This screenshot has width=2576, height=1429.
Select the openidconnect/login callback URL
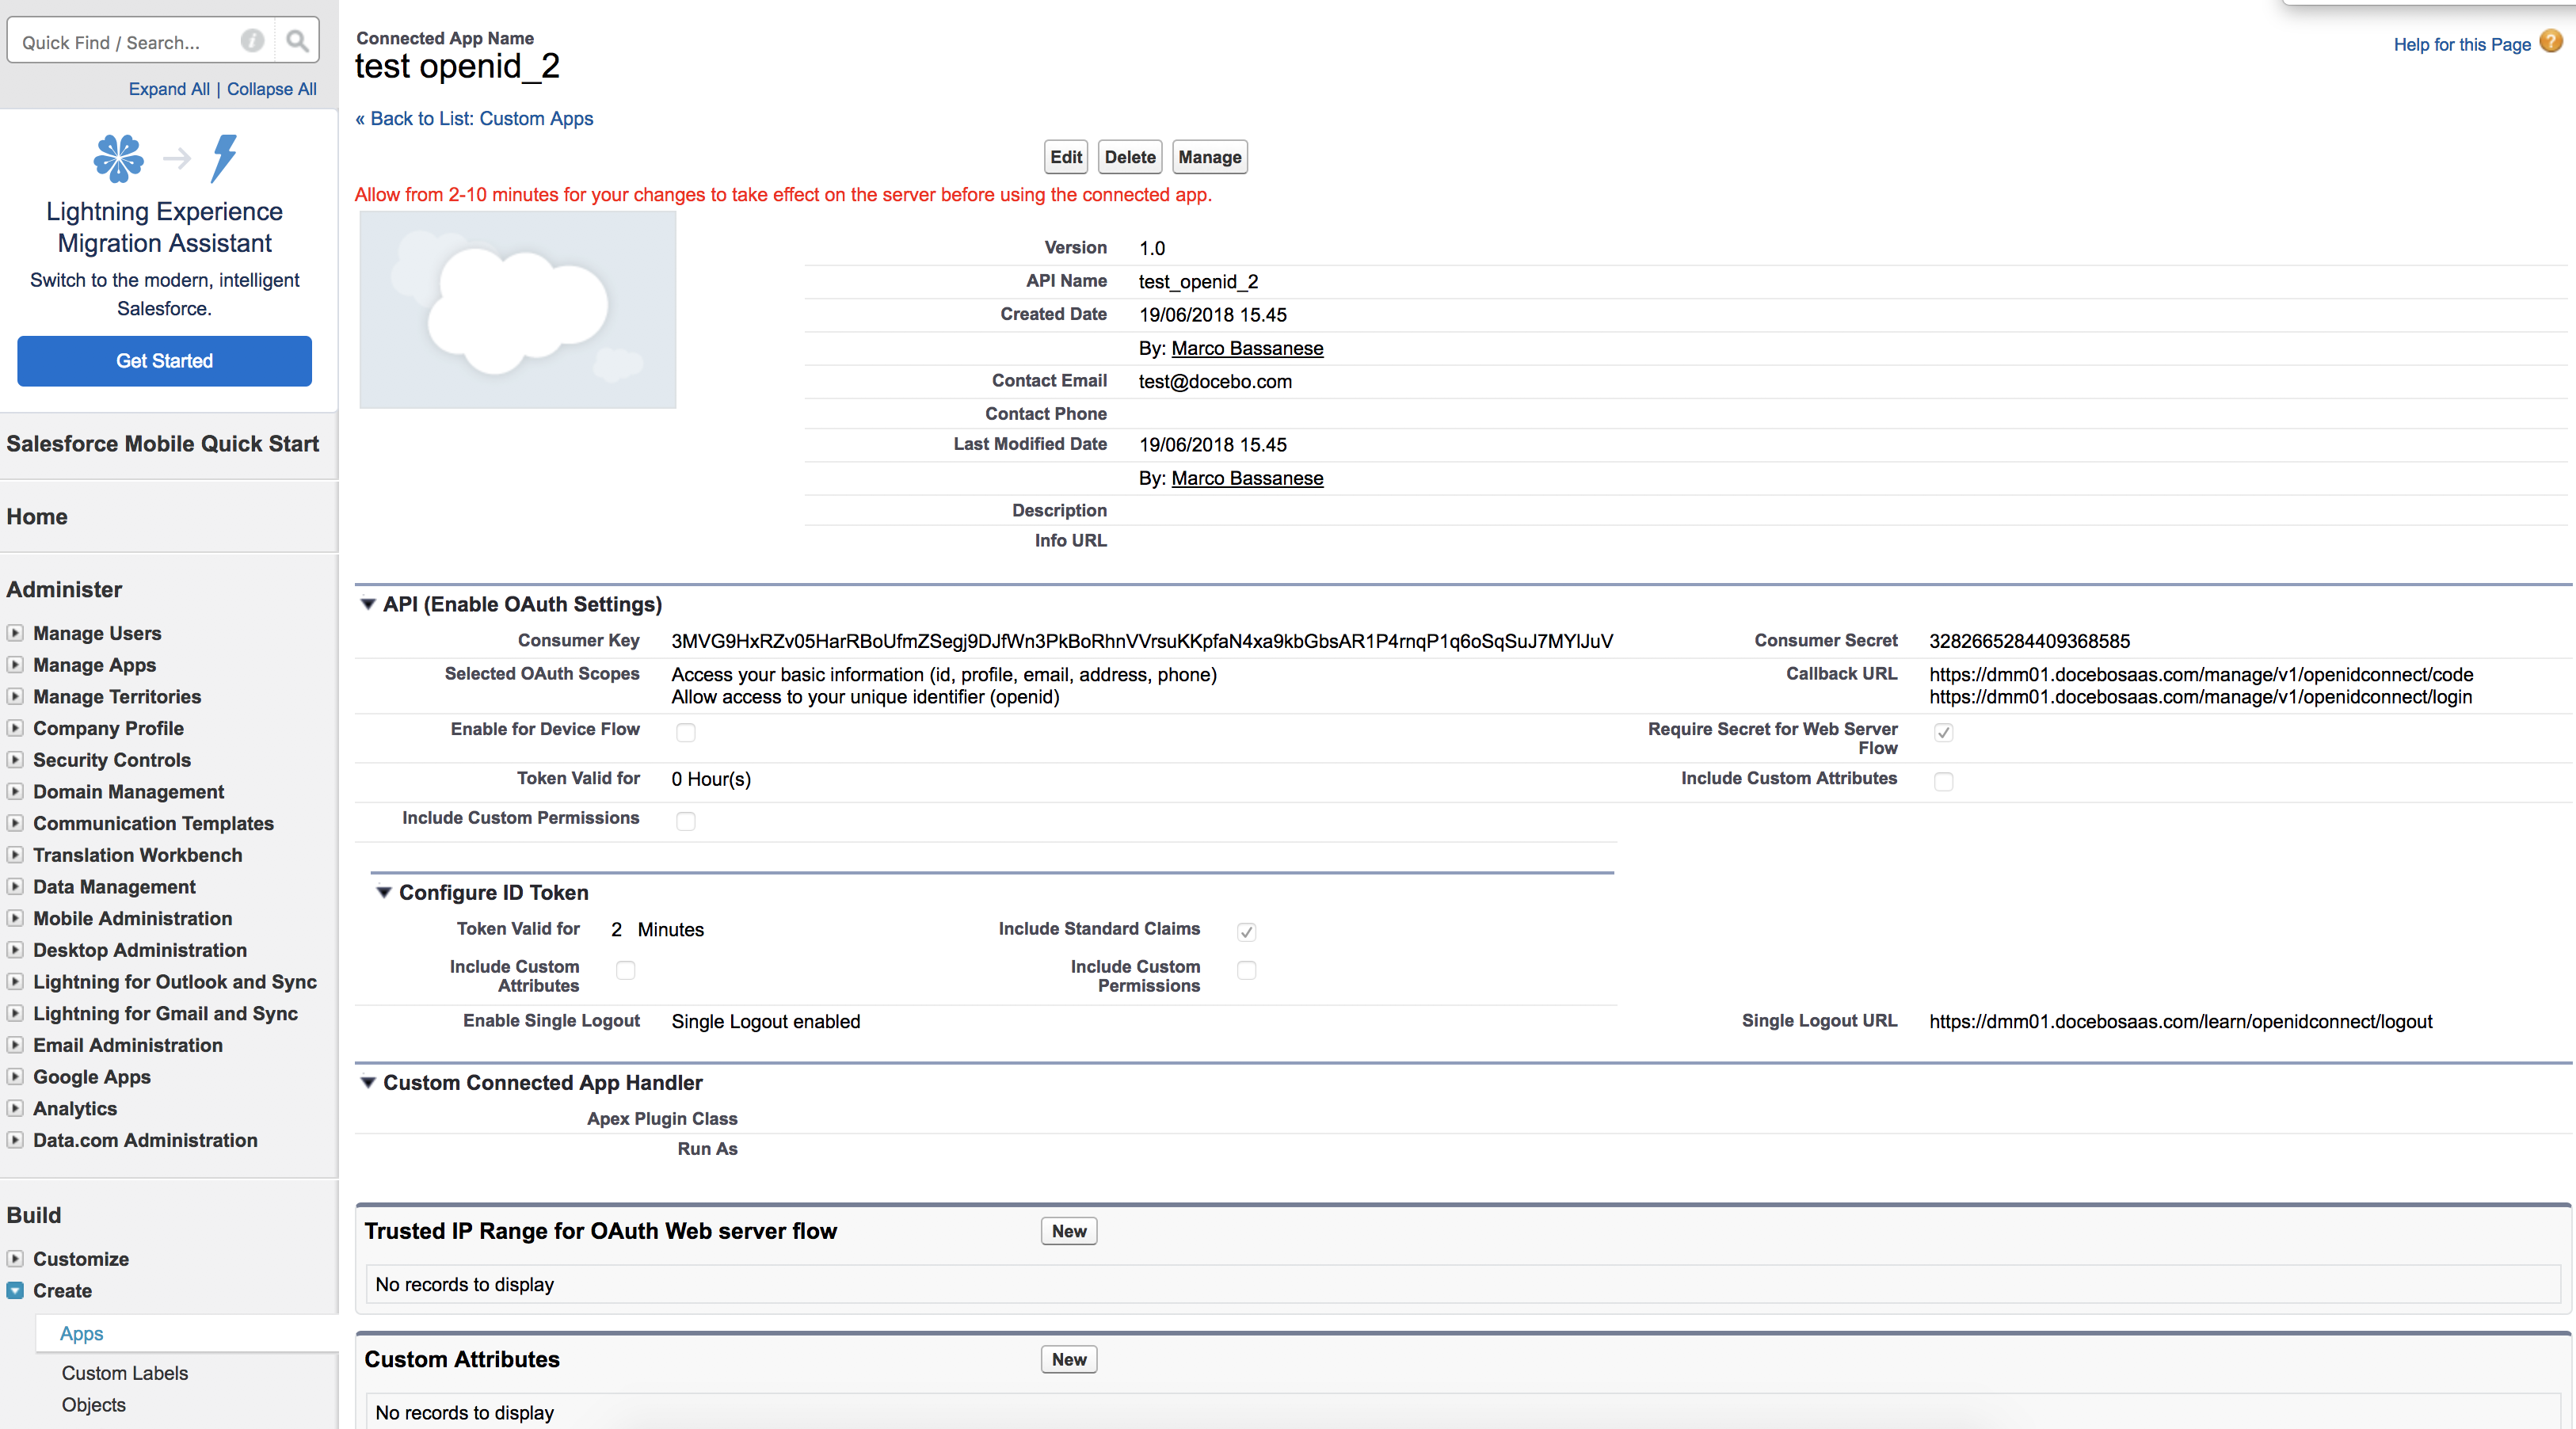pyautogui.click(x=2201, y=697)
